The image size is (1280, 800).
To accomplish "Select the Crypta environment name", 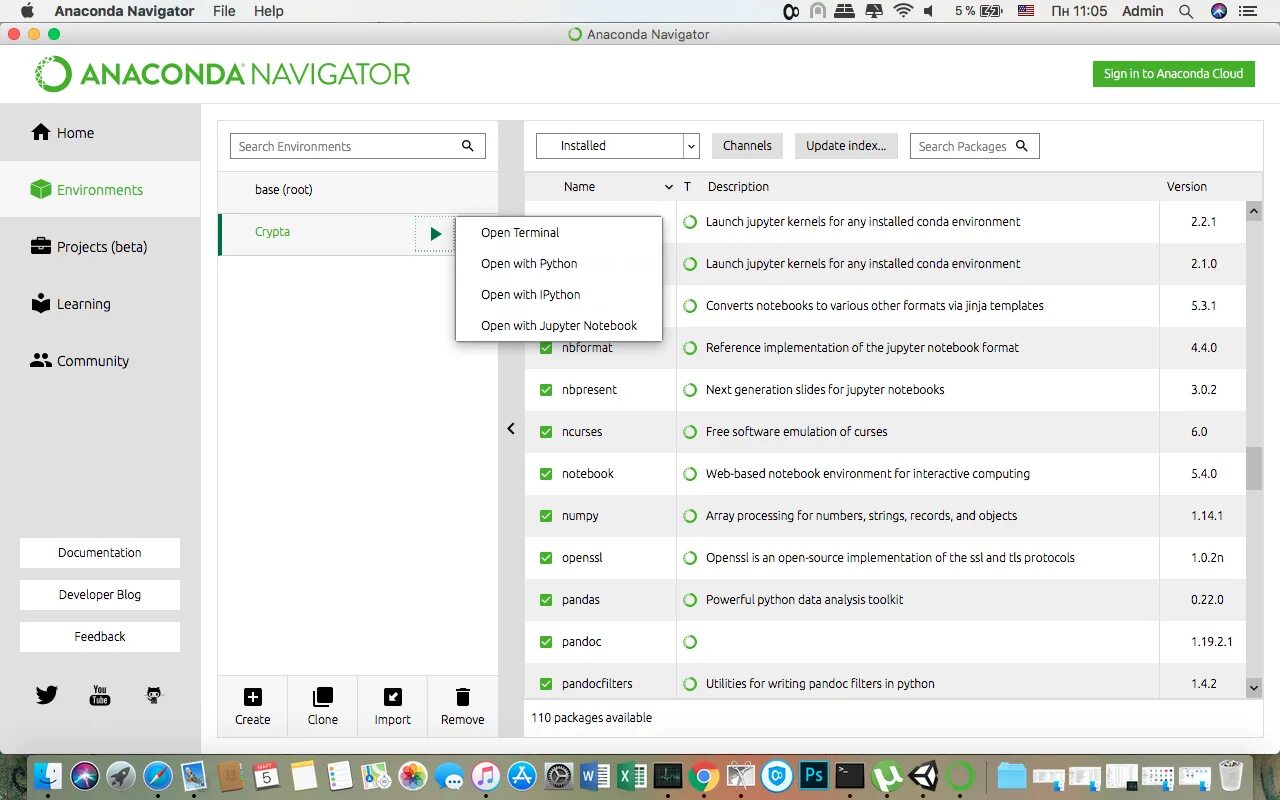I will (272, 232).
